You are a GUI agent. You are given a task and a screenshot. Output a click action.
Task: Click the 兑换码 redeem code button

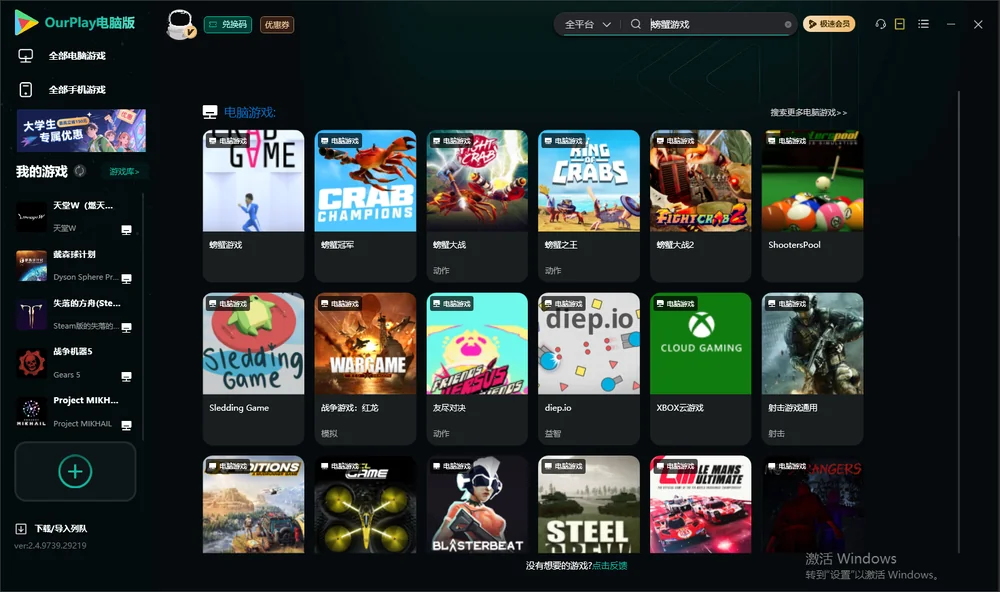pos(228,25)
